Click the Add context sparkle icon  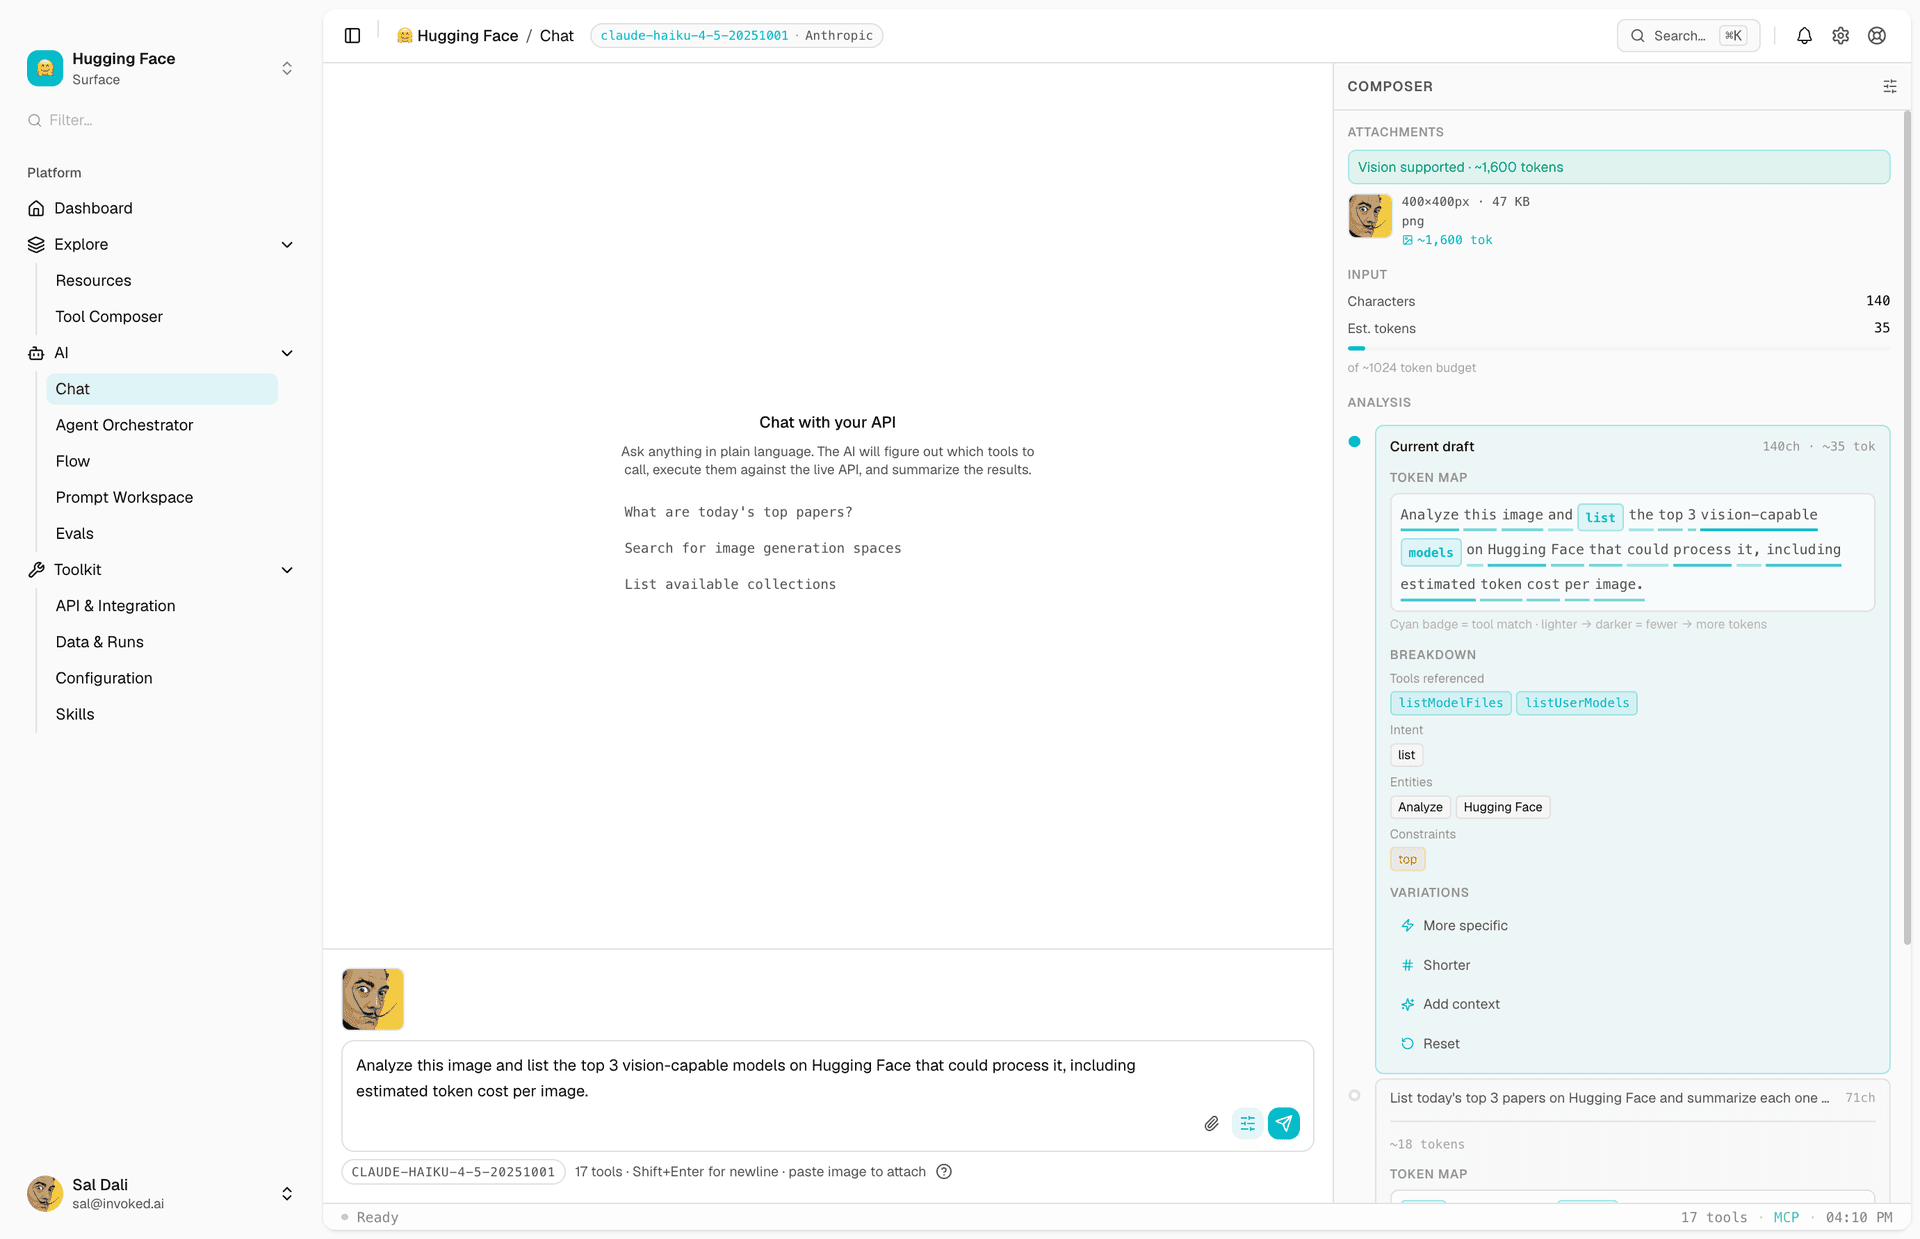coord(1407,1005)
